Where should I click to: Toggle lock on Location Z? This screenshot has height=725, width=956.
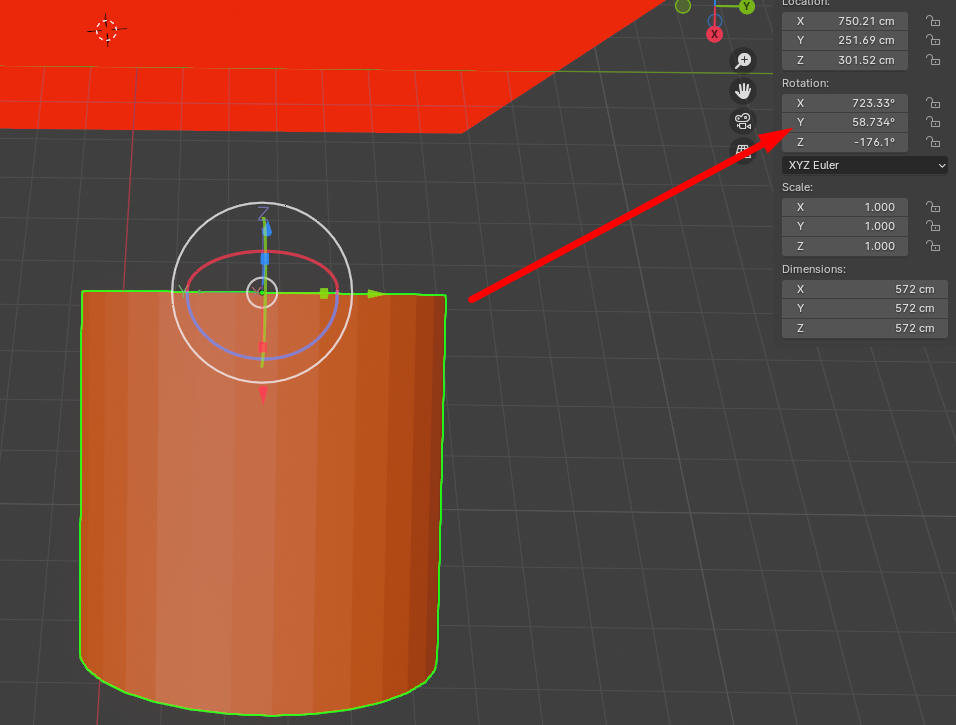(933, 60)
